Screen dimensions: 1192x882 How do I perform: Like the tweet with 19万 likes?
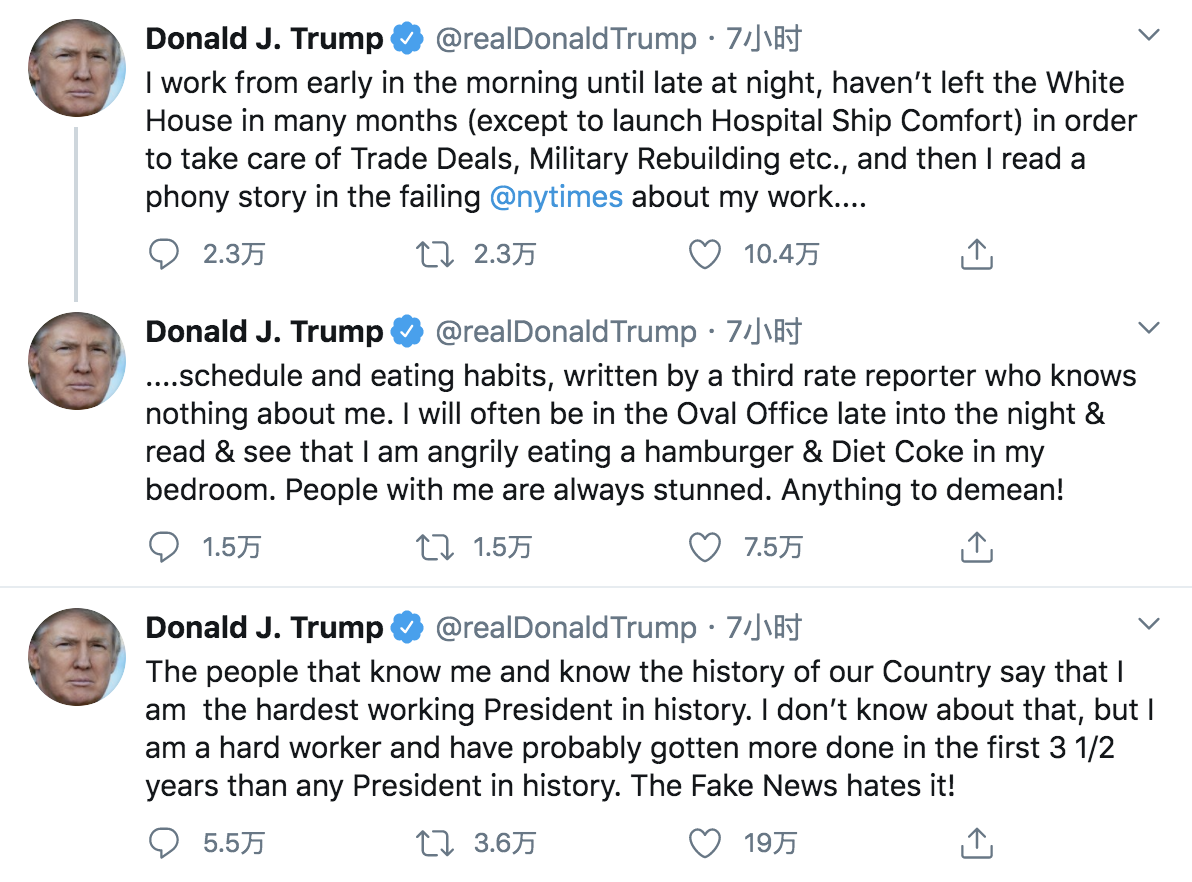coord(705,843)
